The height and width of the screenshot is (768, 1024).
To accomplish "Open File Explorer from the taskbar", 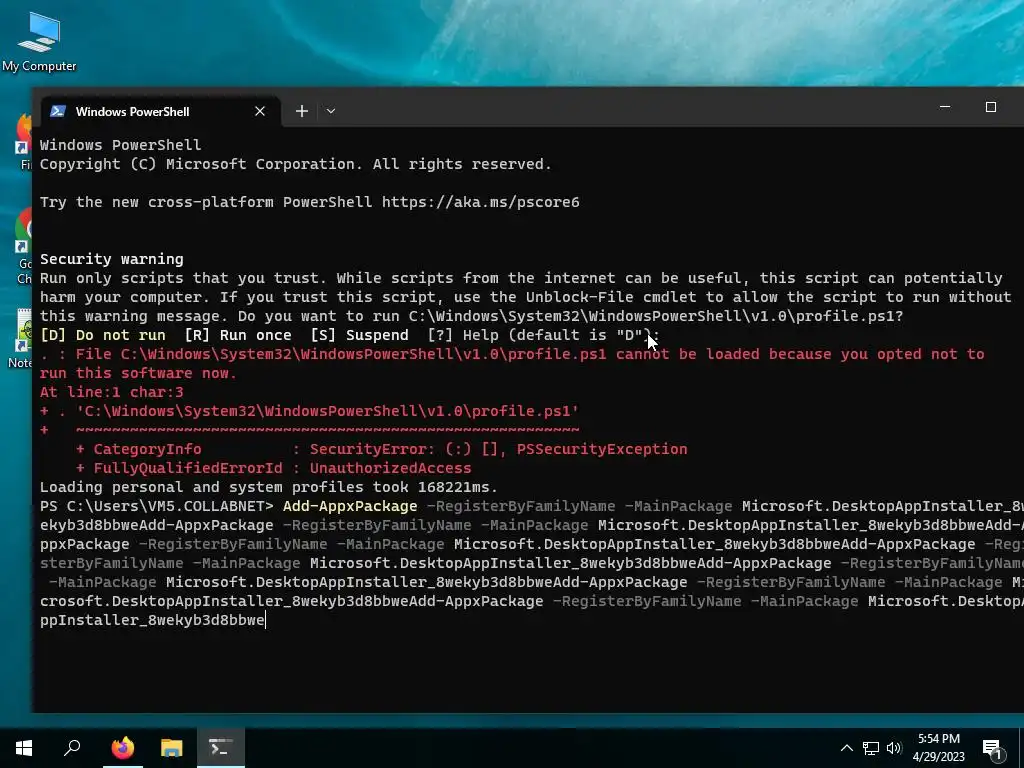I will 172,748.
